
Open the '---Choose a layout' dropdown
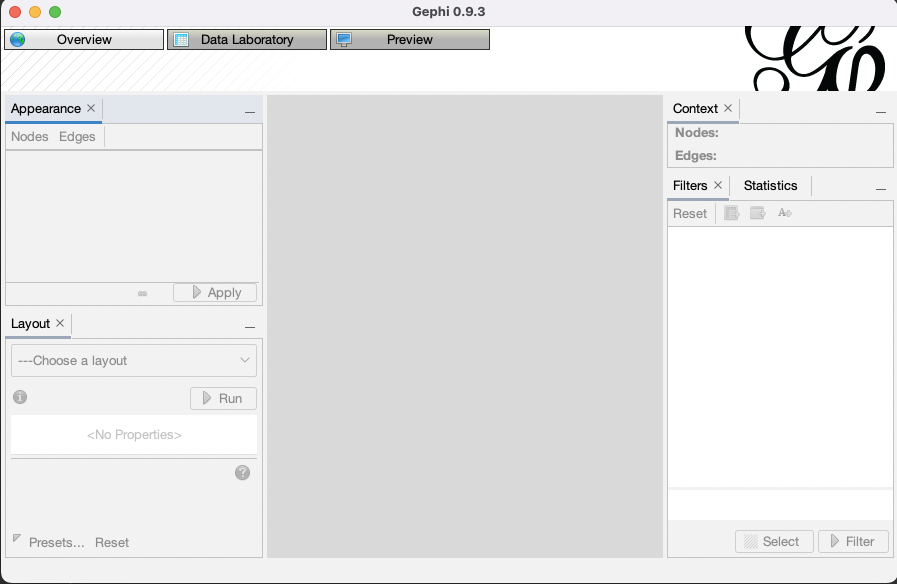pos(133,360)
